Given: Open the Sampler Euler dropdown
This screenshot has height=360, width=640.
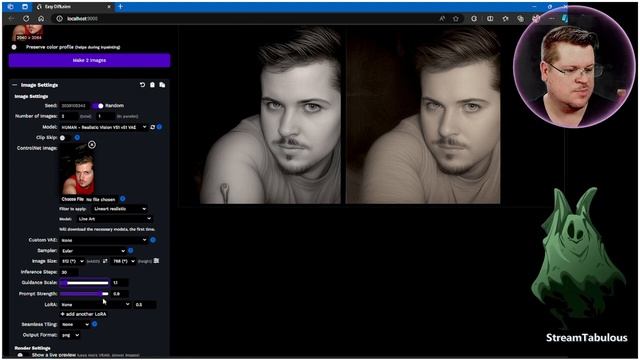Looking at the screenshot, I should click(x=93, y=251).
